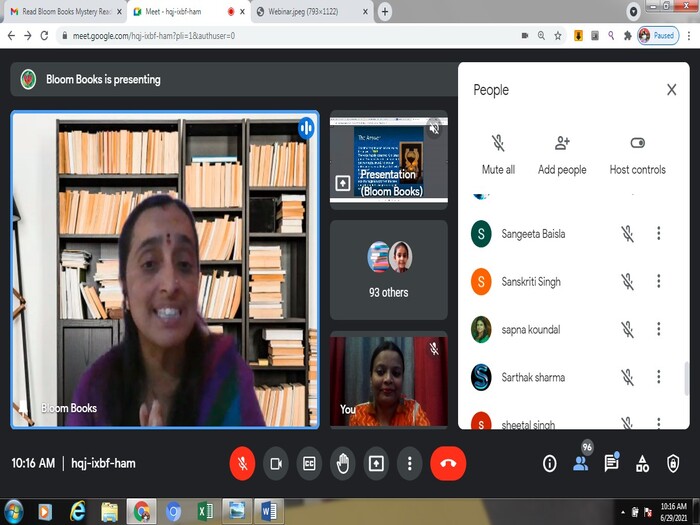This screenshot has width=700, height=525.
Task: Leave the call with red hang-up button
Action: click(448, 463)
